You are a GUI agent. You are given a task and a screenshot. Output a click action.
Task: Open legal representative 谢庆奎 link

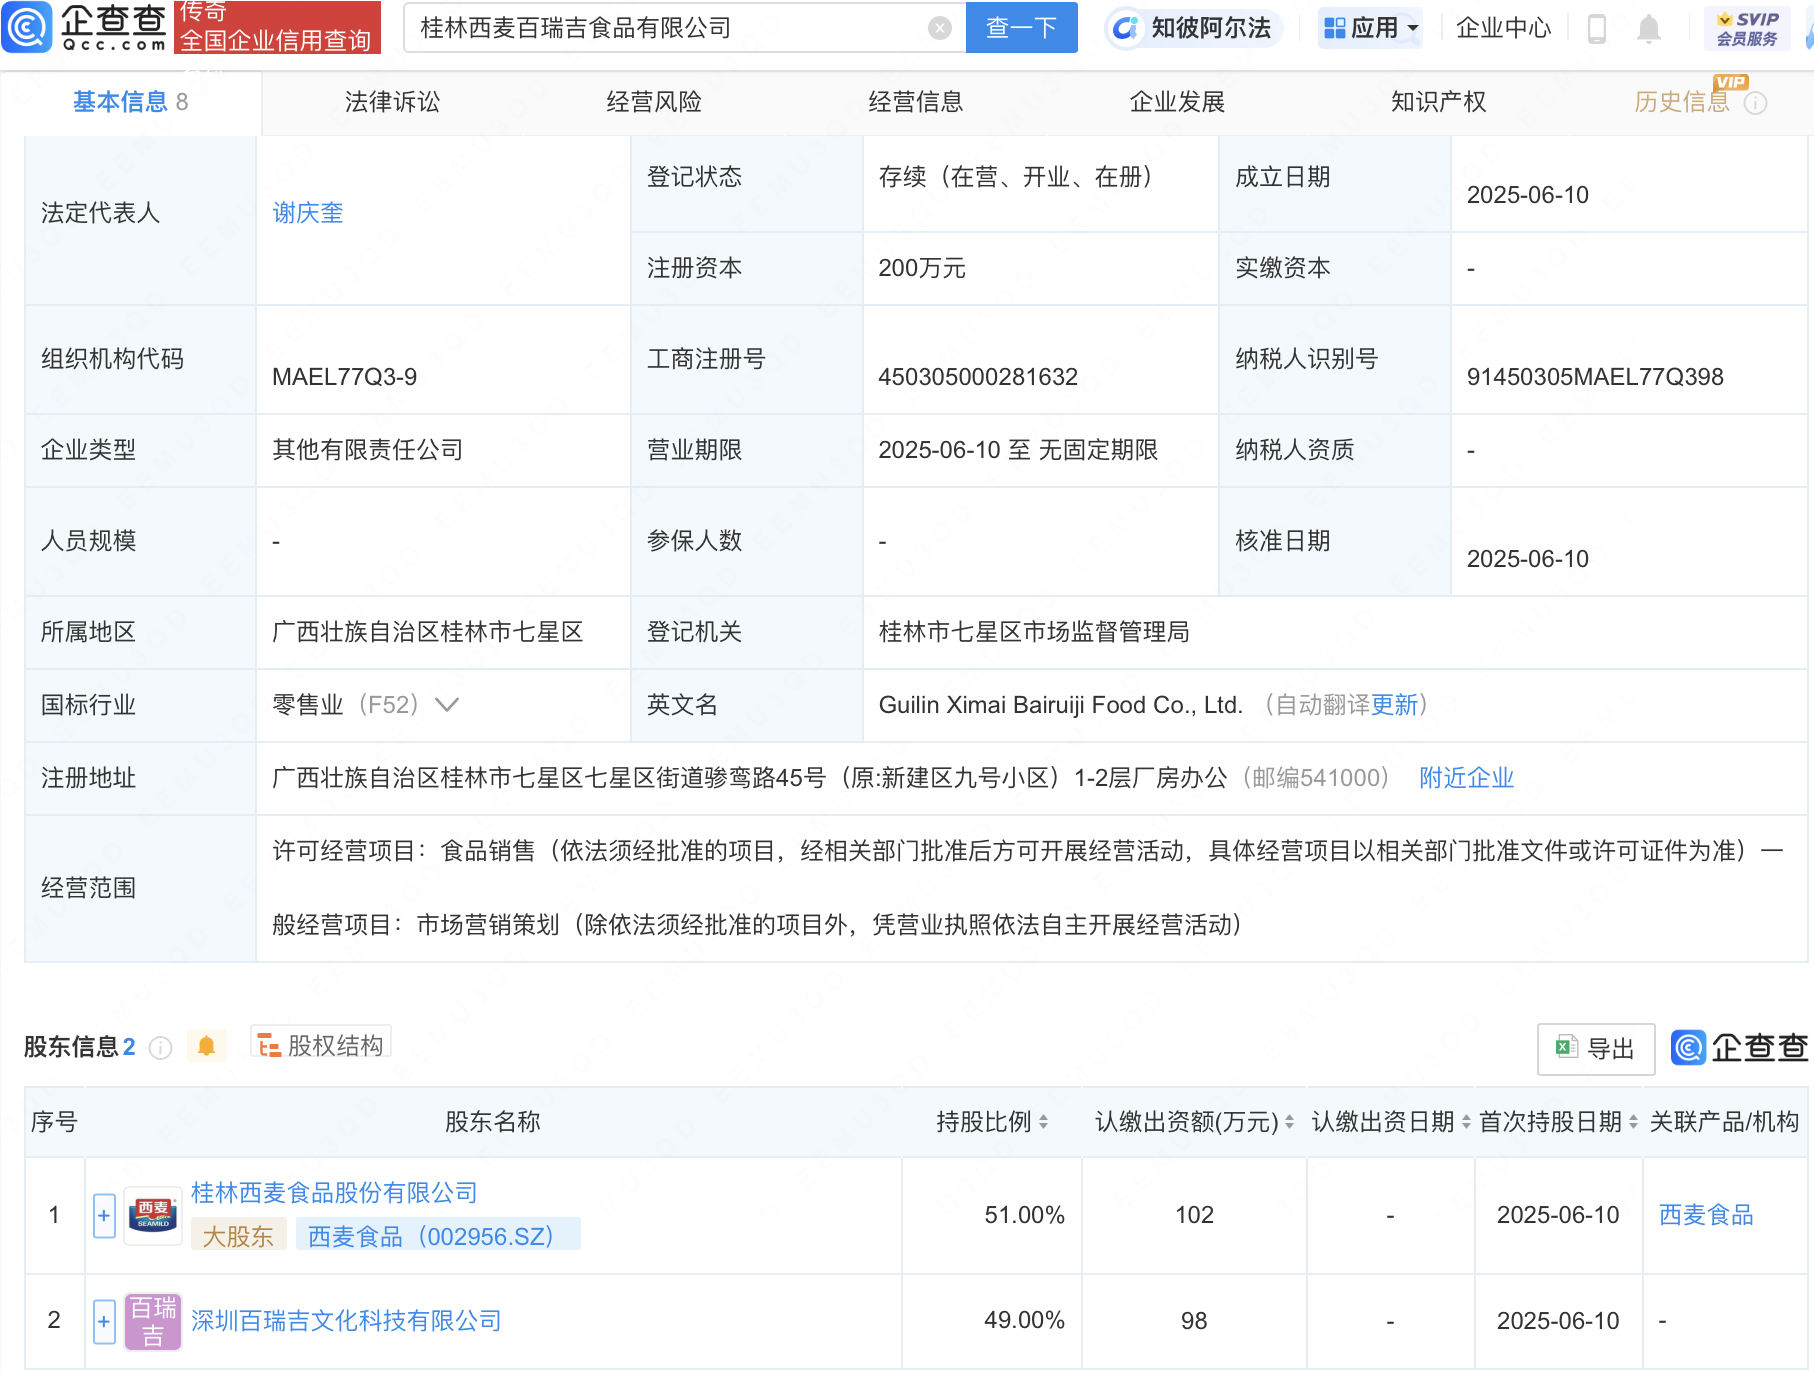pos(308,213)
